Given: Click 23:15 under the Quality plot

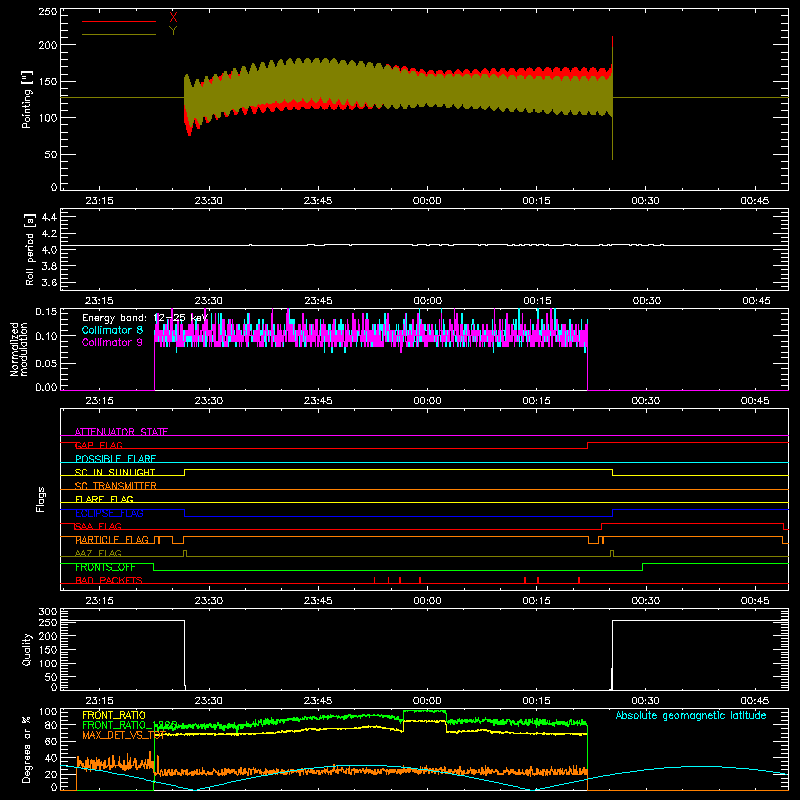Looking at the screenshot, I should coord(99,701).
